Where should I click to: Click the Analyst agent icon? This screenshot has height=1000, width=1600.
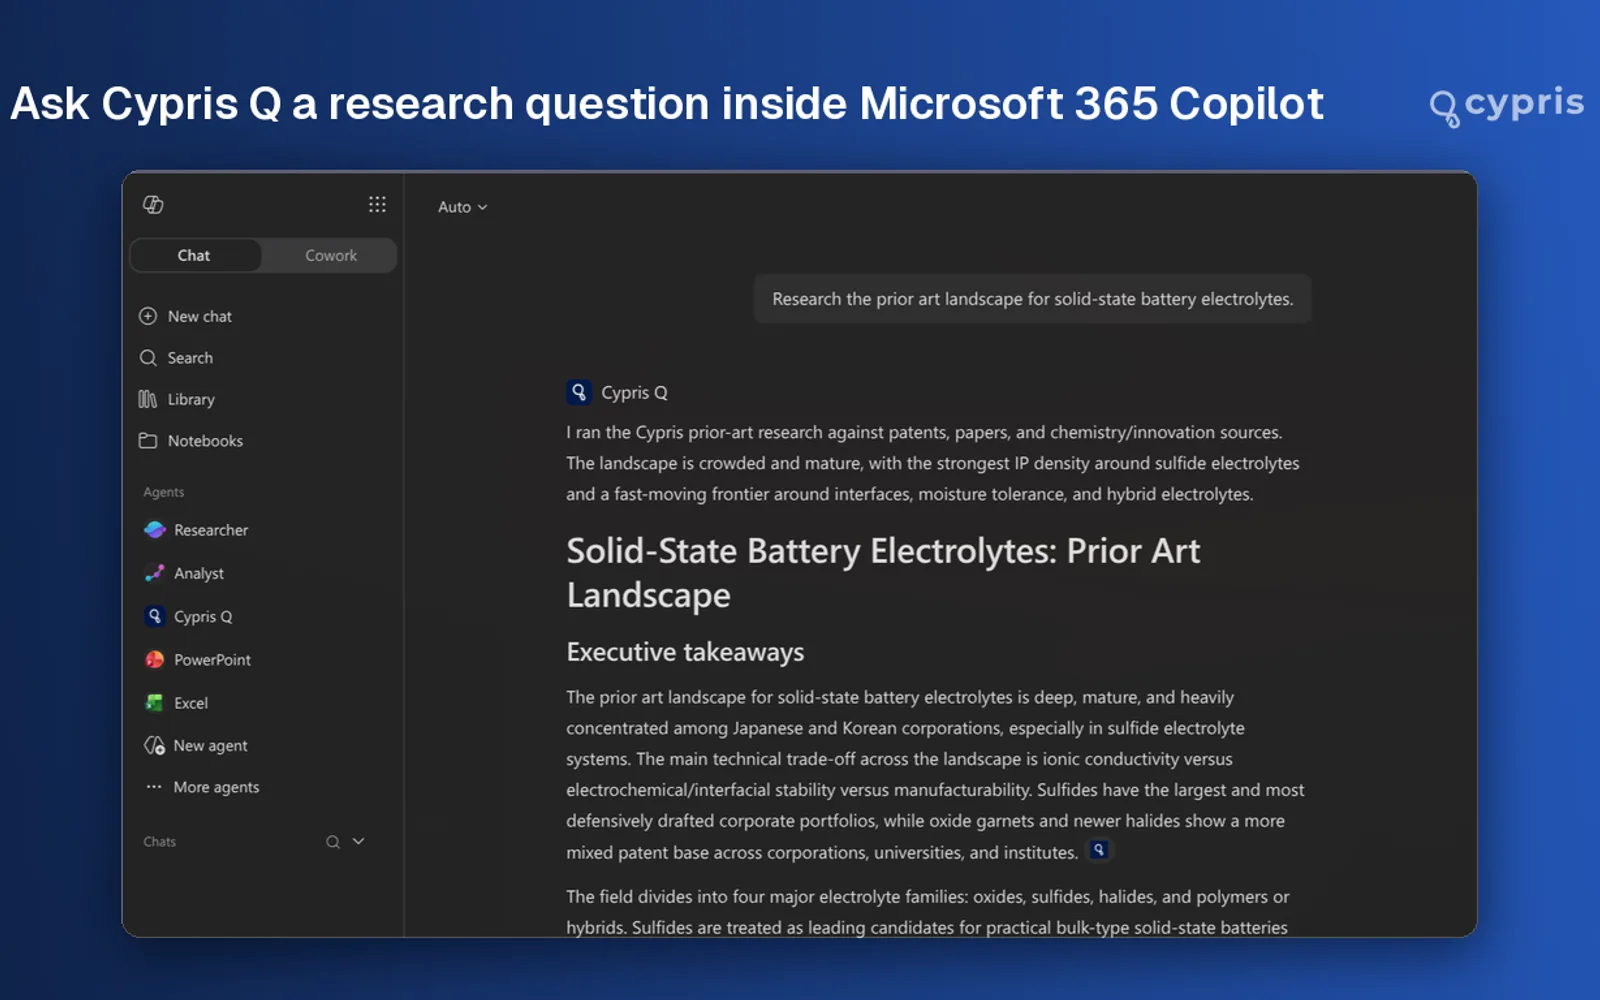pyautogui.click(x=155, y=573)
